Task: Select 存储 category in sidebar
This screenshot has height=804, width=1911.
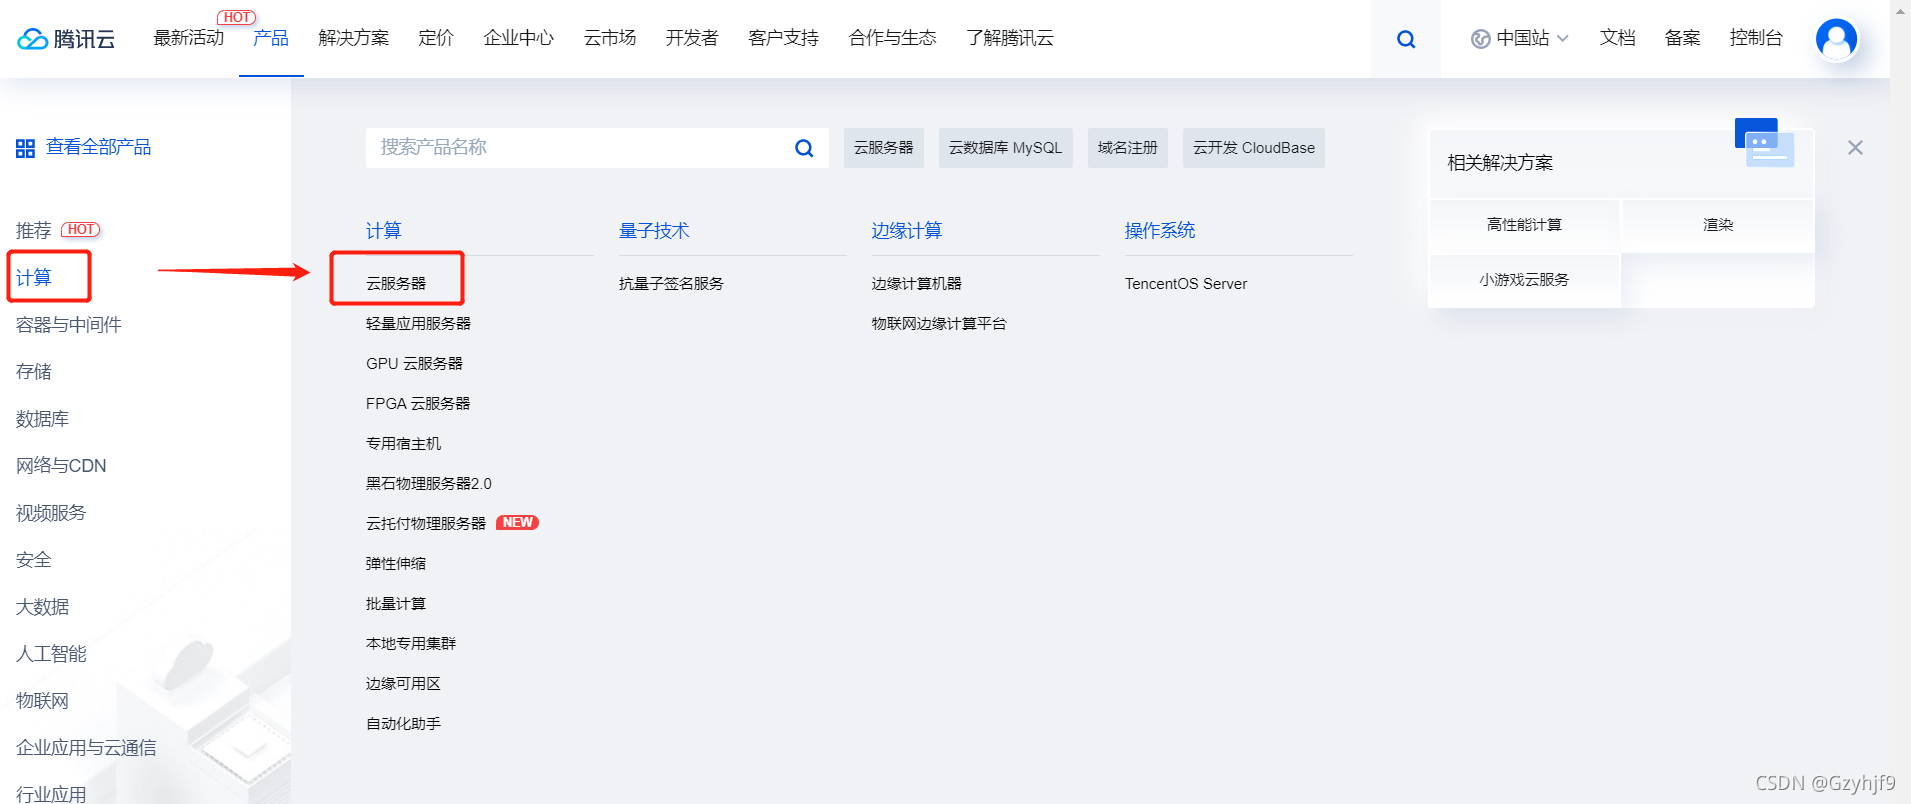Action: click(34, 372)
